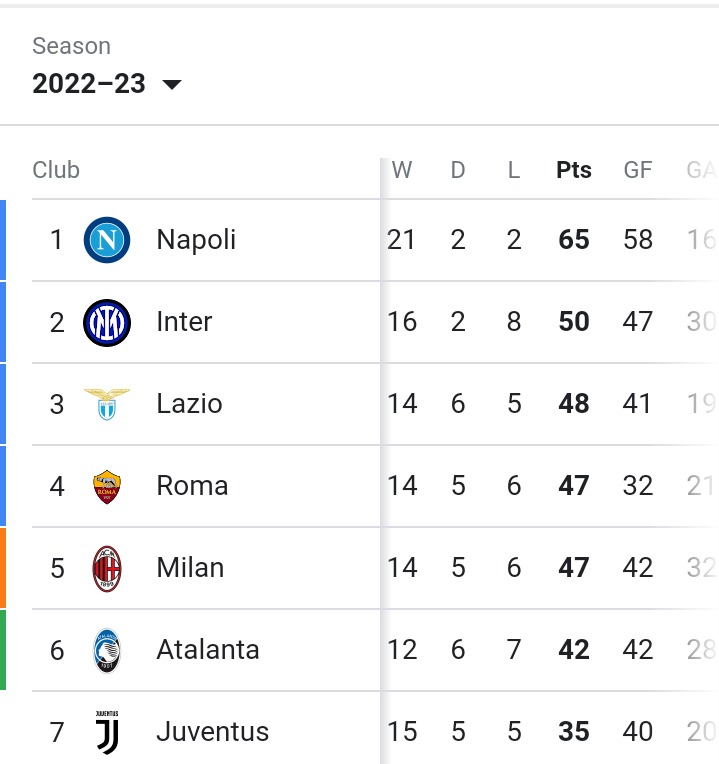Screen dimensions: 719x764
Task: Click the W column header
Action: pyautogui.click(x=402, y=170)
